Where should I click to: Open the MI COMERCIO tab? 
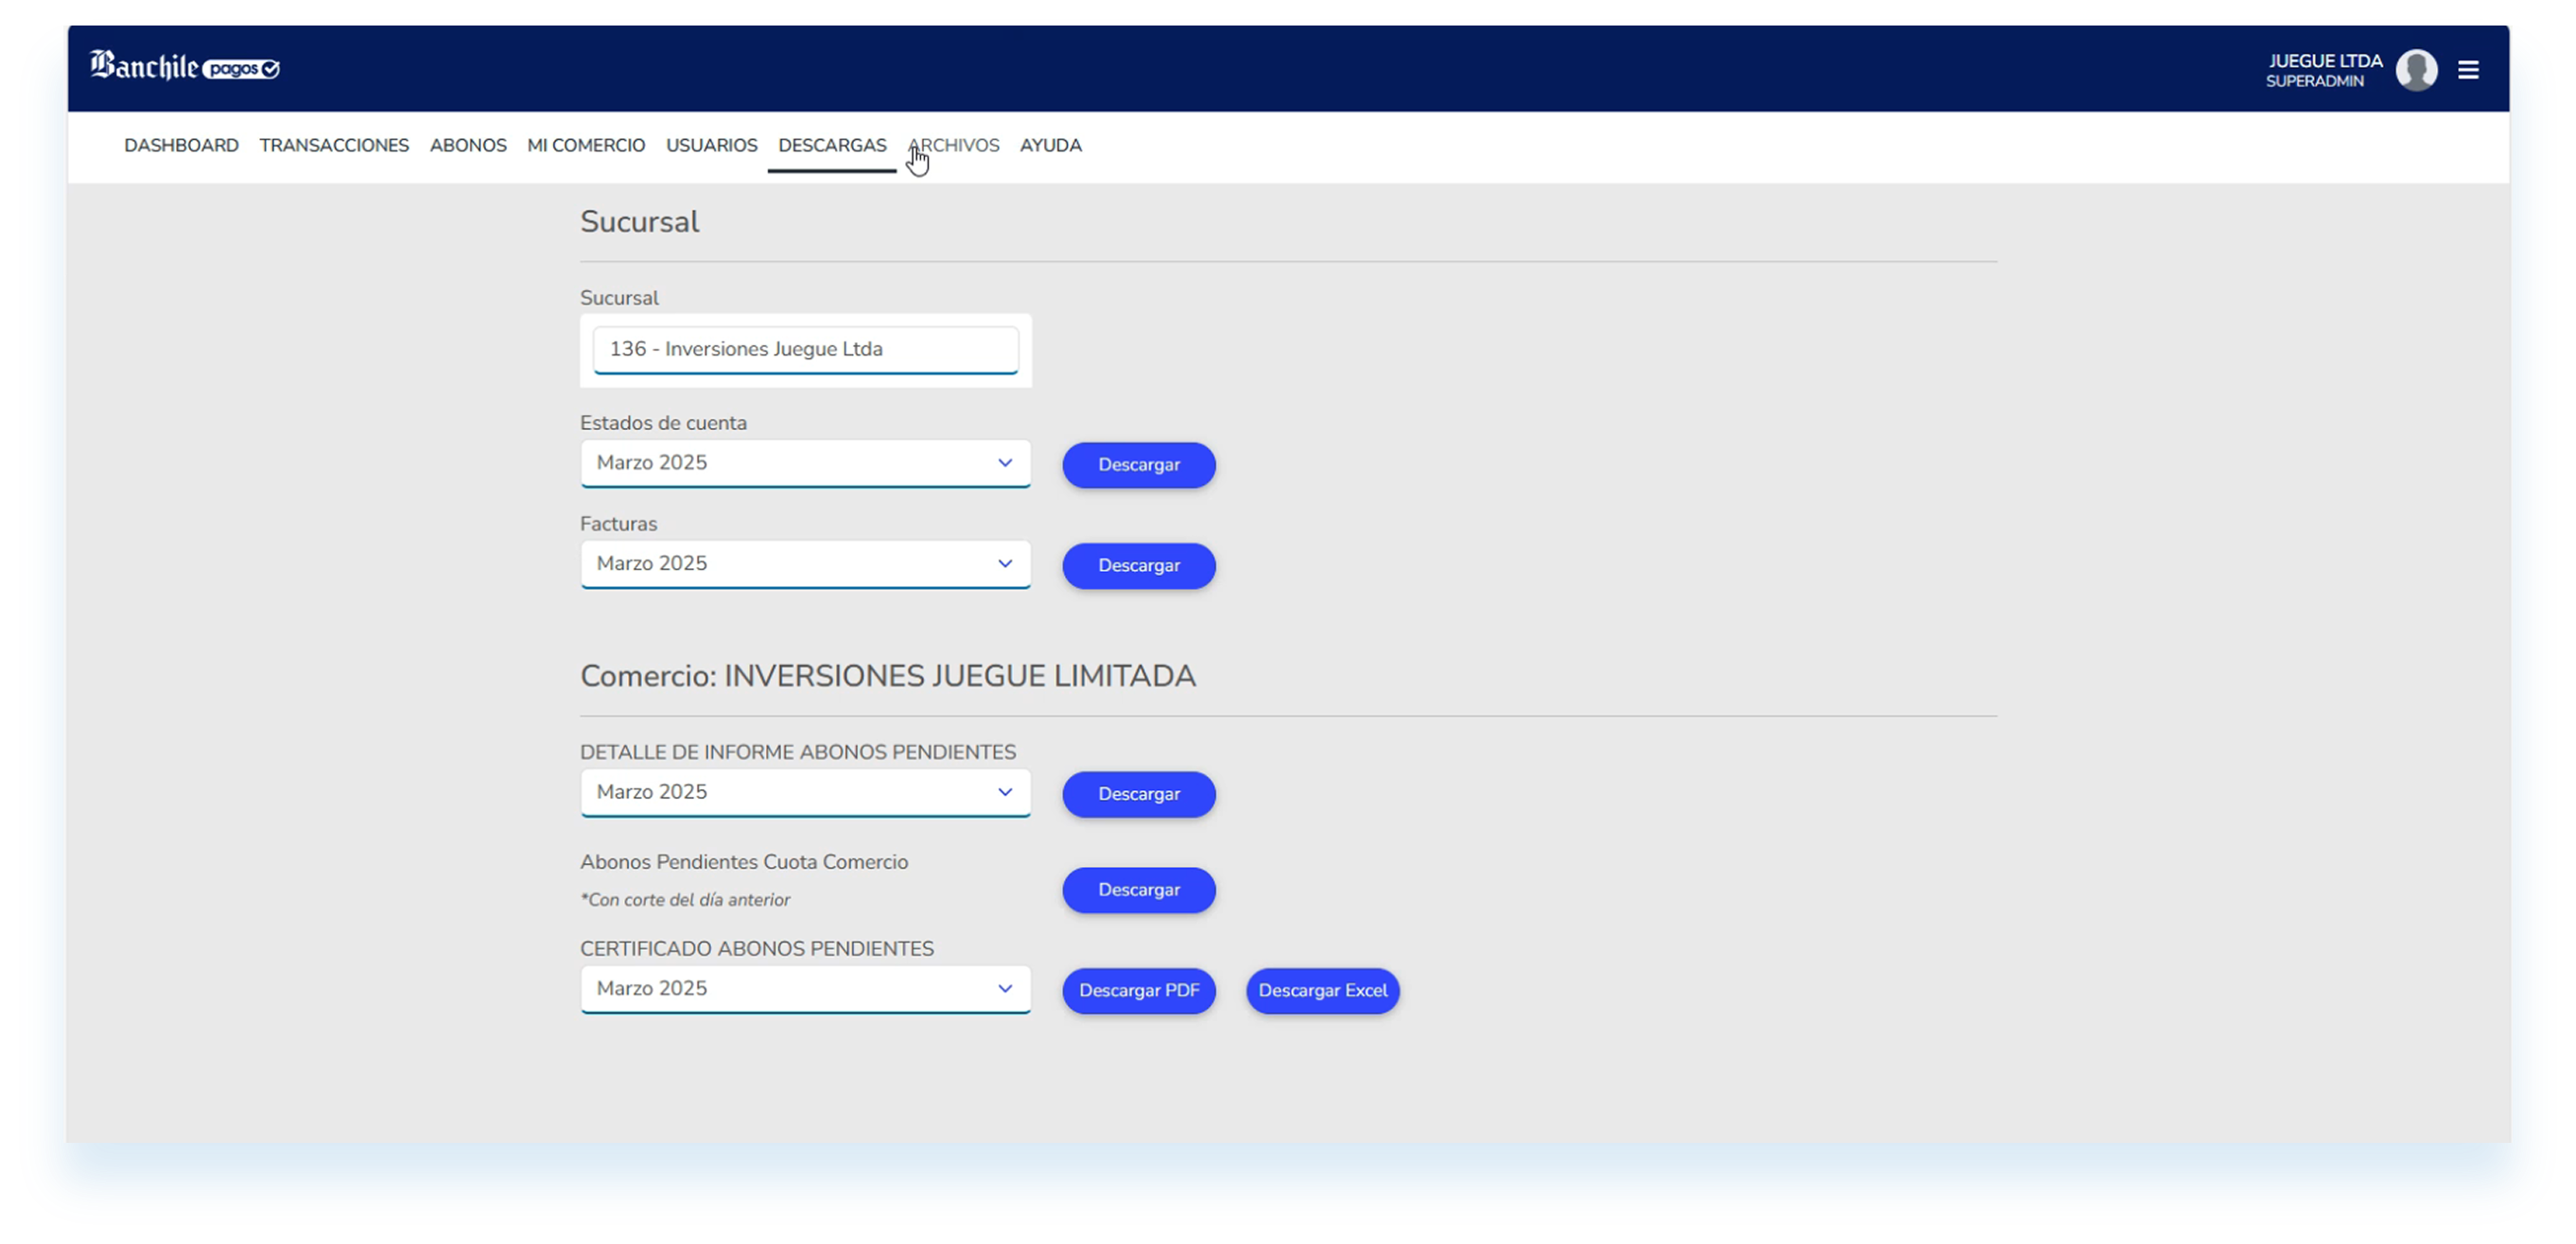(x=586, y=145)
